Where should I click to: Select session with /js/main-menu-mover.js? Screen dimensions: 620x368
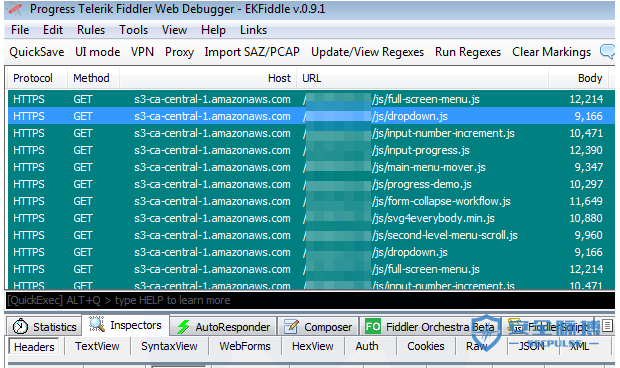pyautogui.click(x=311, y=167)
